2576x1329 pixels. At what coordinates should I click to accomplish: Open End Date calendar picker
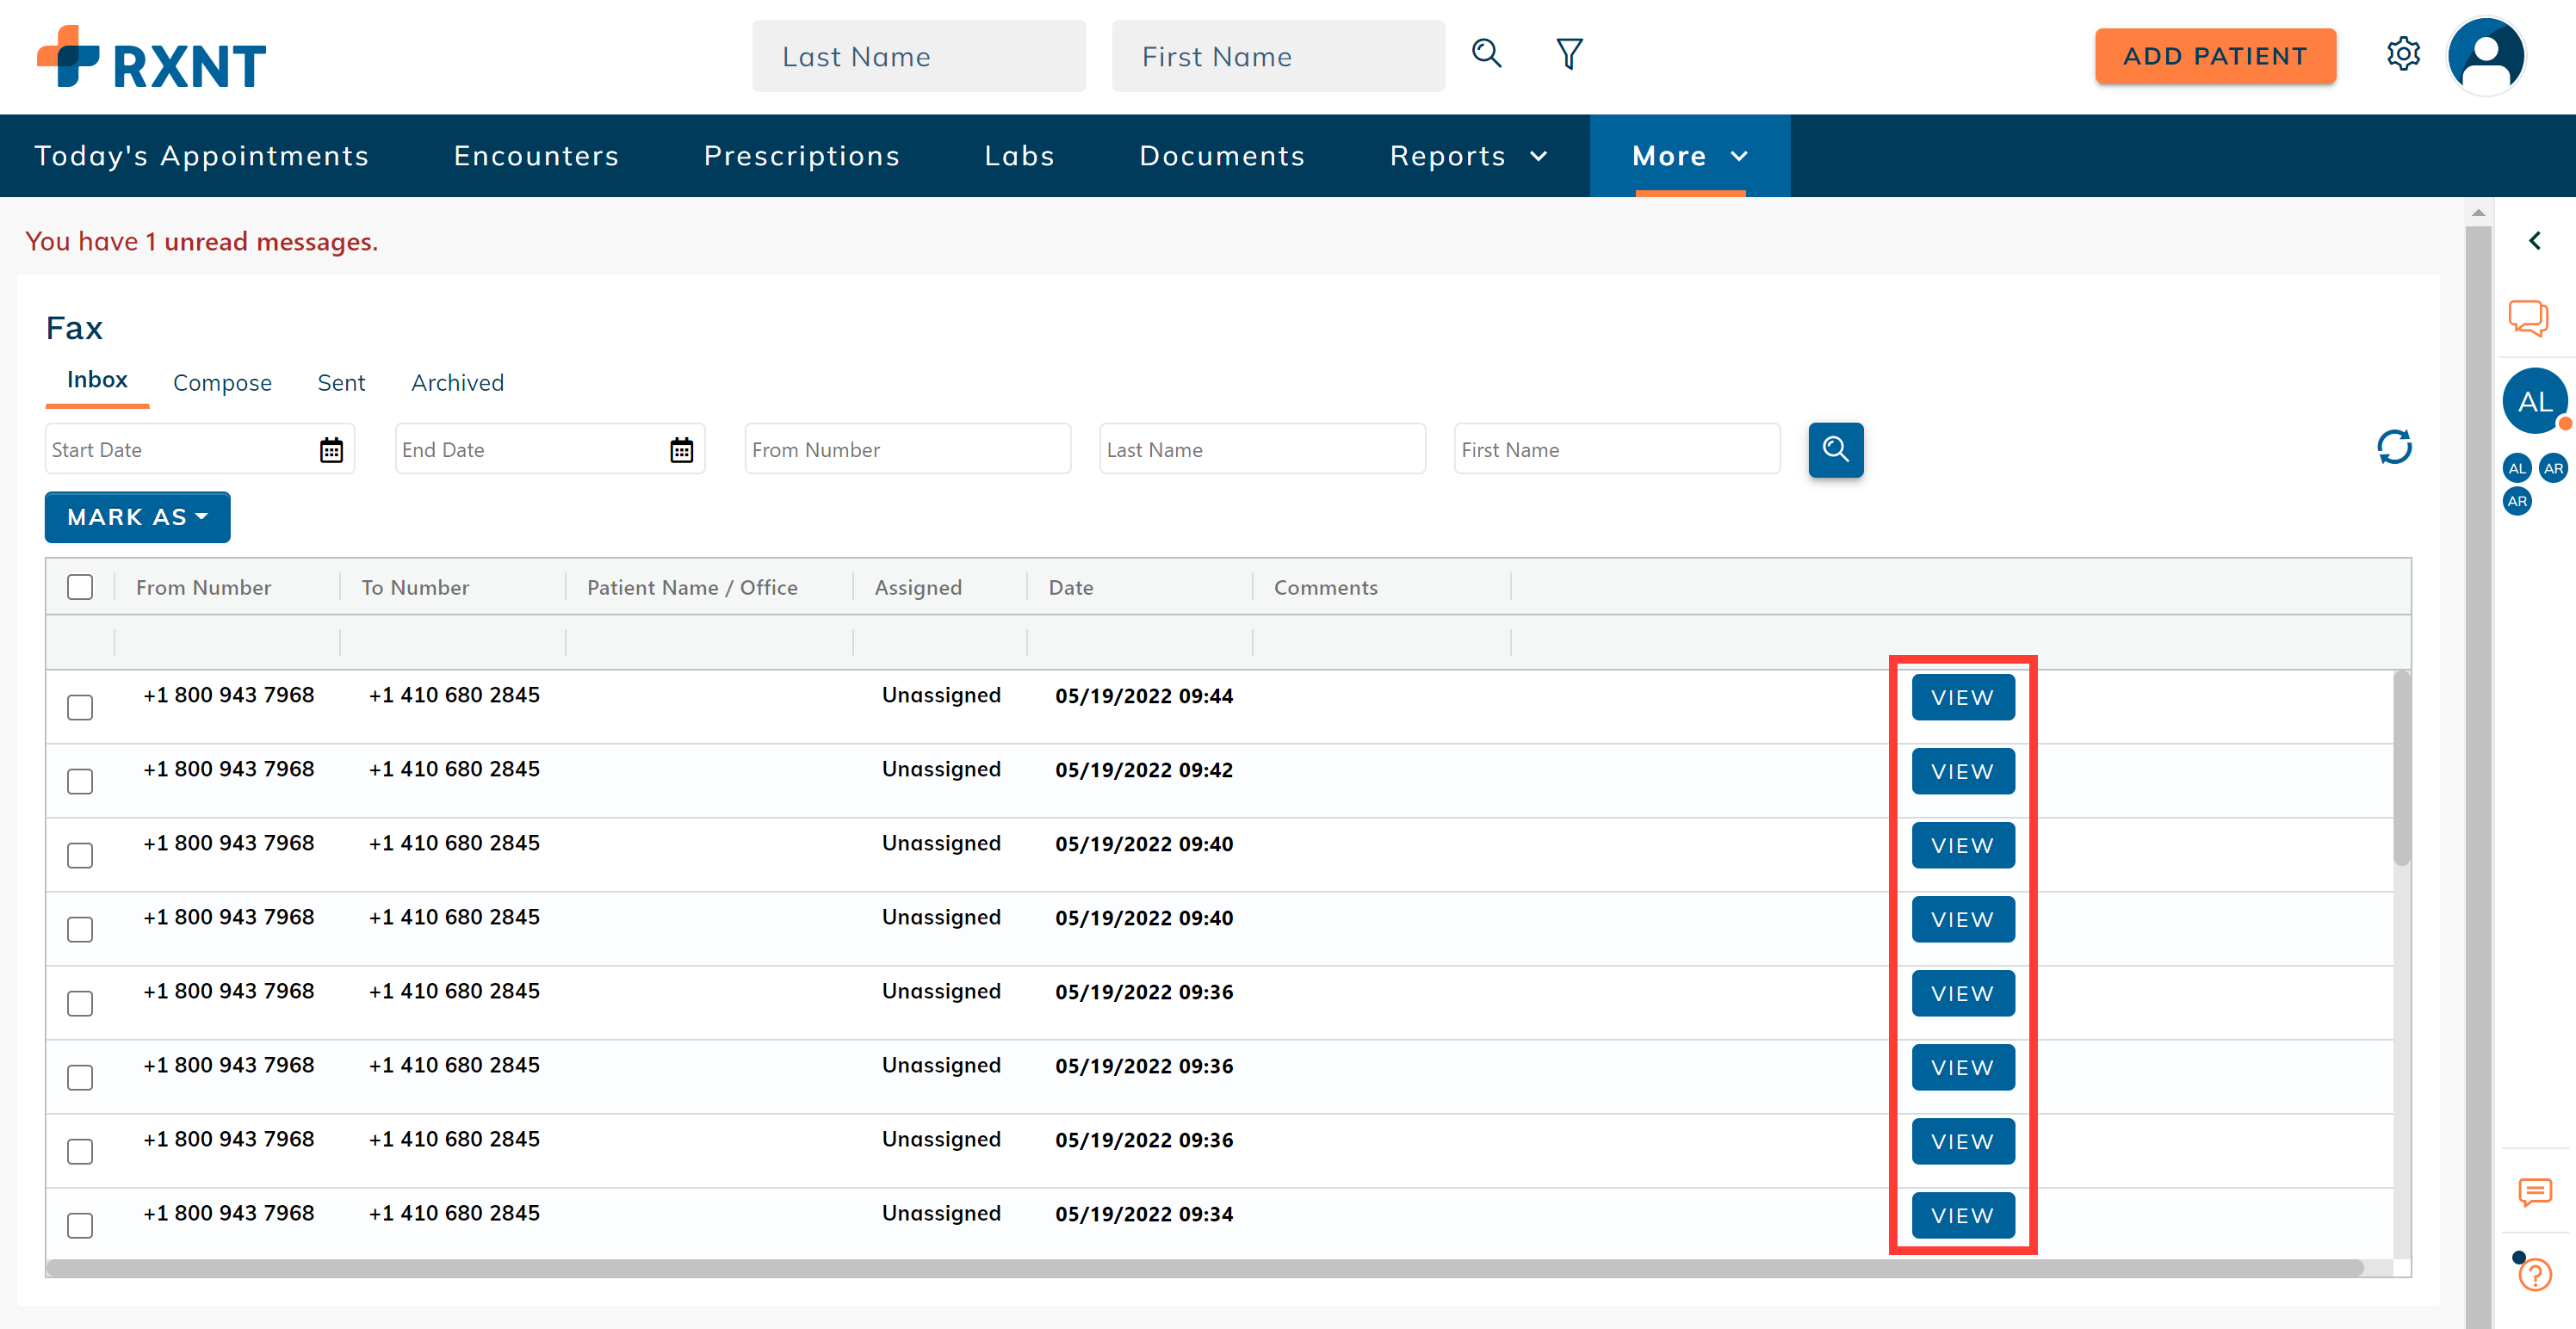pyautogui.click(x=681, y=450)
